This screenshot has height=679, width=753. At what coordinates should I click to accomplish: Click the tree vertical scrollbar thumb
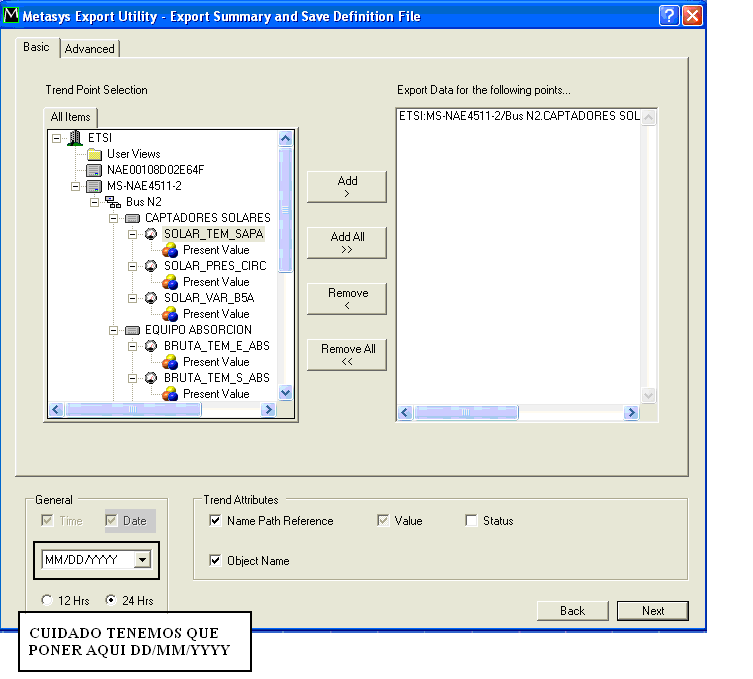pyautogui.click(x=285, y=210)
